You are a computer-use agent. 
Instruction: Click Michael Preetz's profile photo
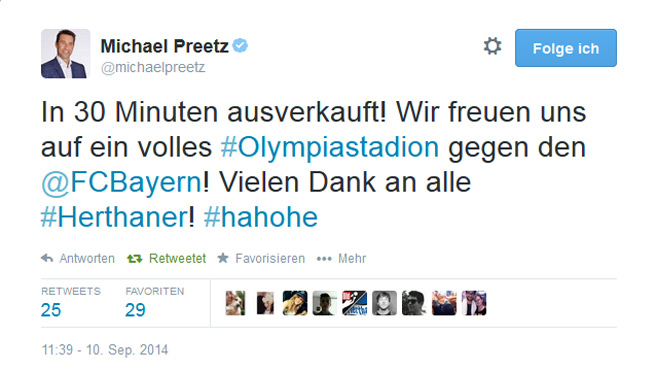[65, 54]
